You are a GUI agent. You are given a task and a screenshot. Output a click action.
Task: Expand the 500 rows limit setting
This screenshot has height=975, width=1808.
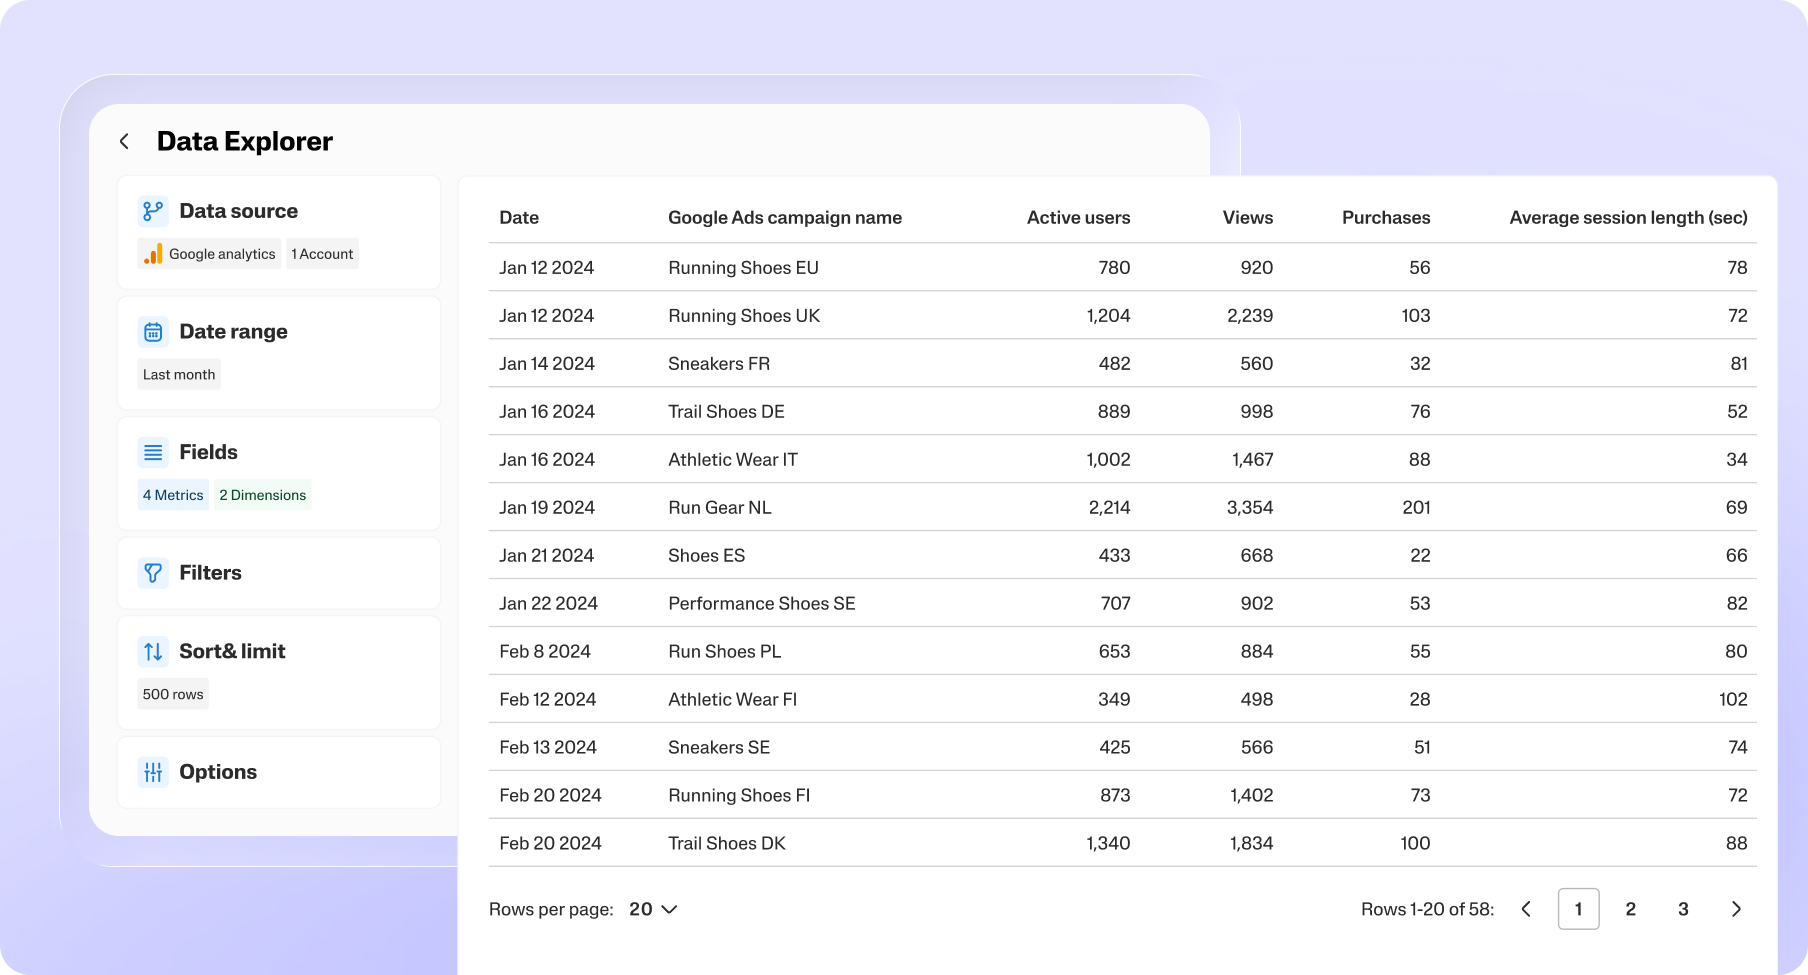click(x=172, y=693)
